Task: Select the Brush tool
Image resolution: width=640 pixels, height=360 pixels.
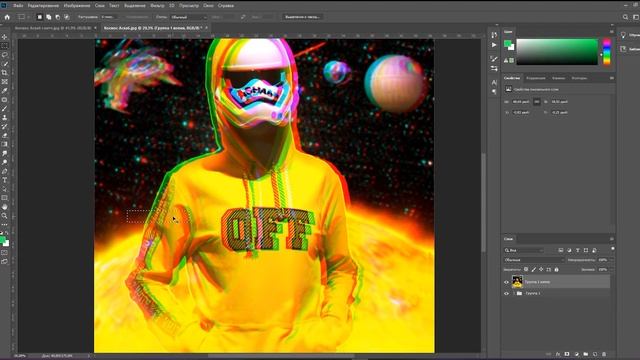Action: click(4, 109)
